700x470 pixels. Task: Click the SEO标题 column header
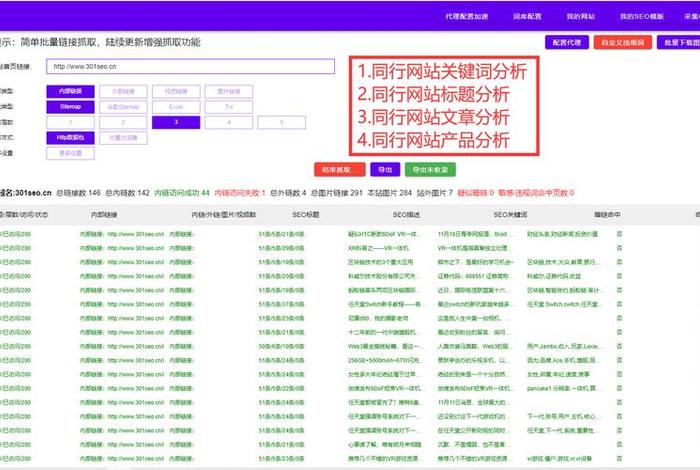click(x=306, y=215)
